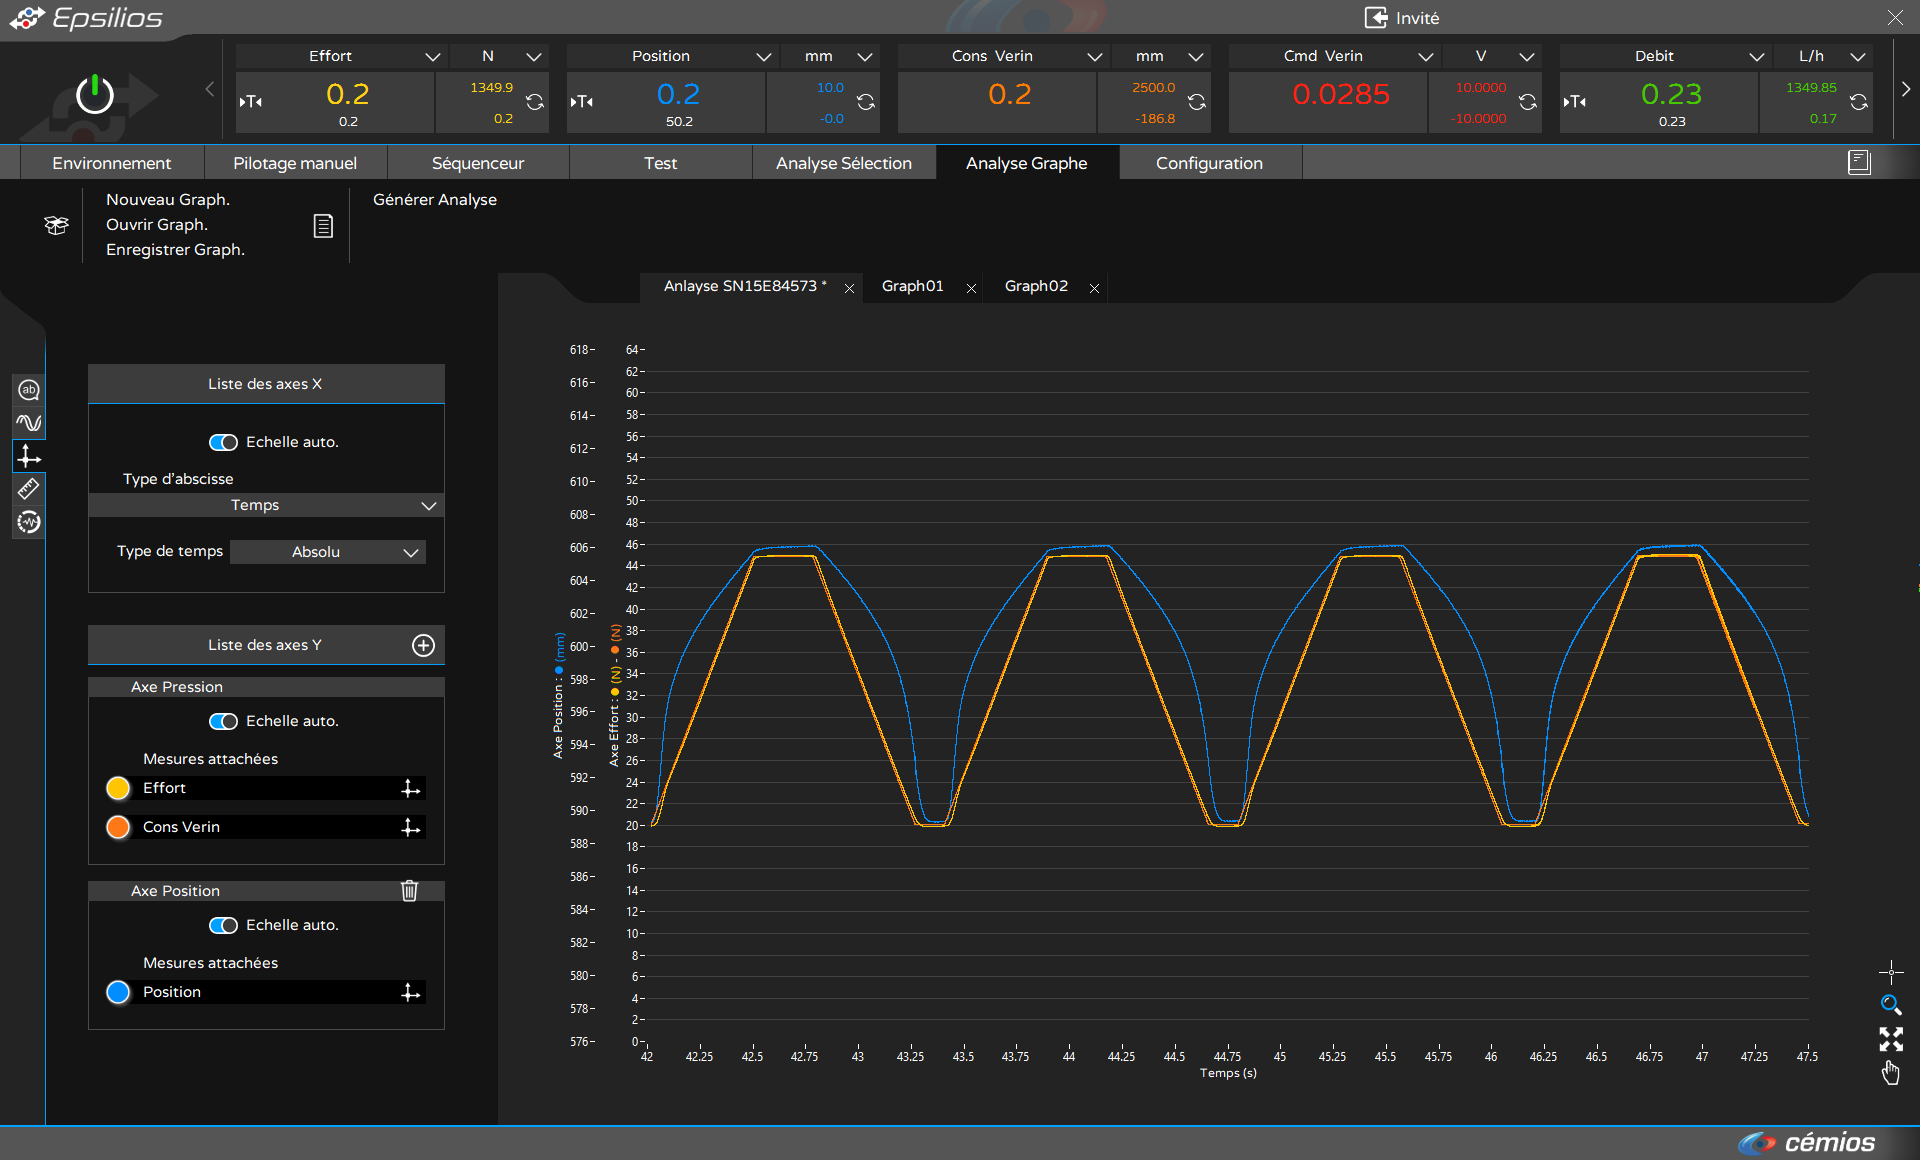Disable Echelle auto for the X axes

224,442
